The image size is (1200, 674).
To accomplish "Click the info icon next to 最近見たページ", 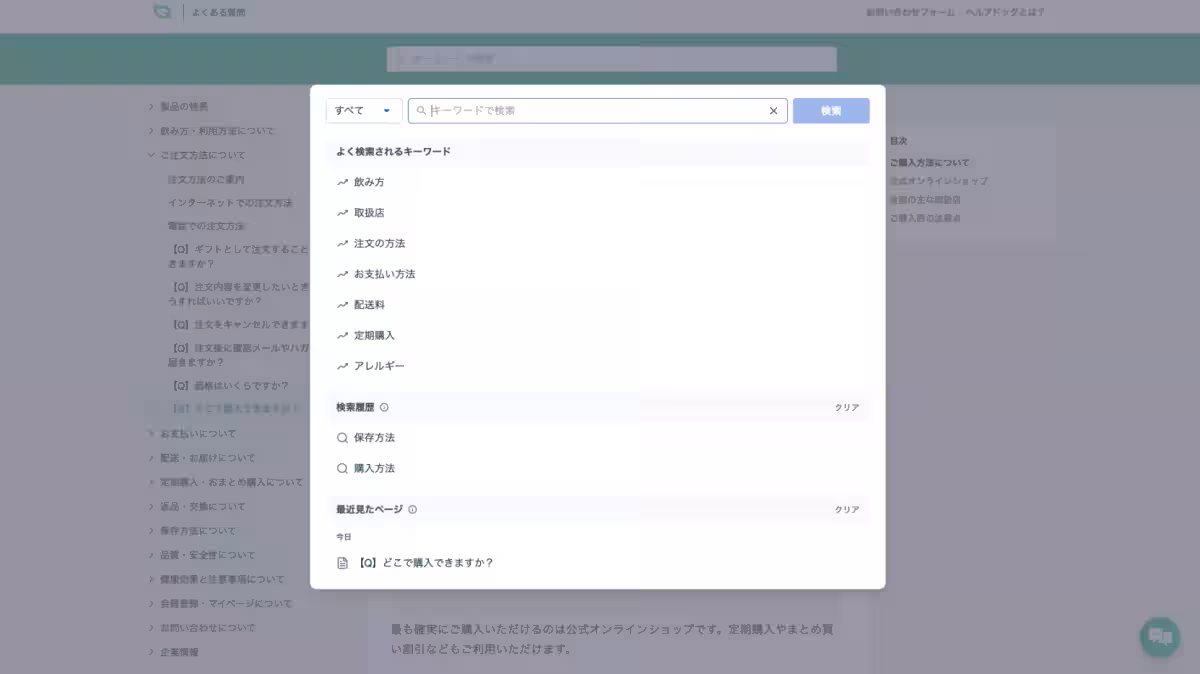I will coord(411,509).
